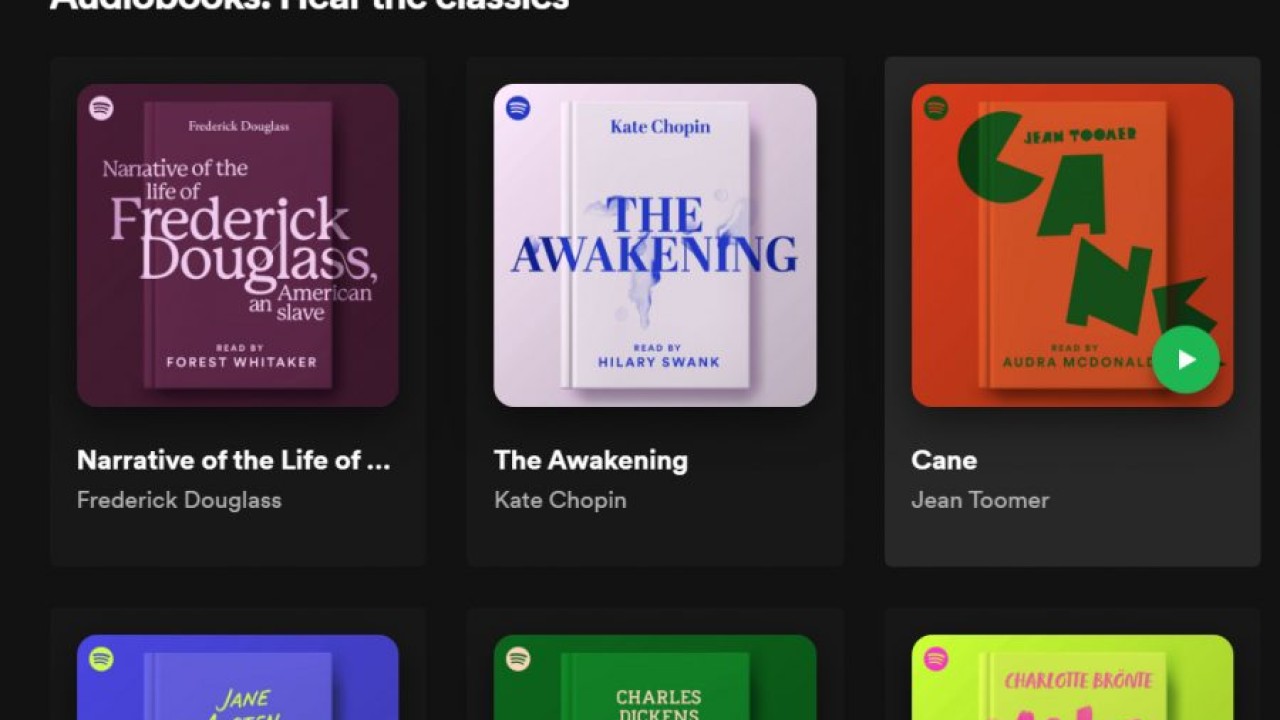
Task: Play the Cane audiobook with green button
Action: pos(1186,360)
